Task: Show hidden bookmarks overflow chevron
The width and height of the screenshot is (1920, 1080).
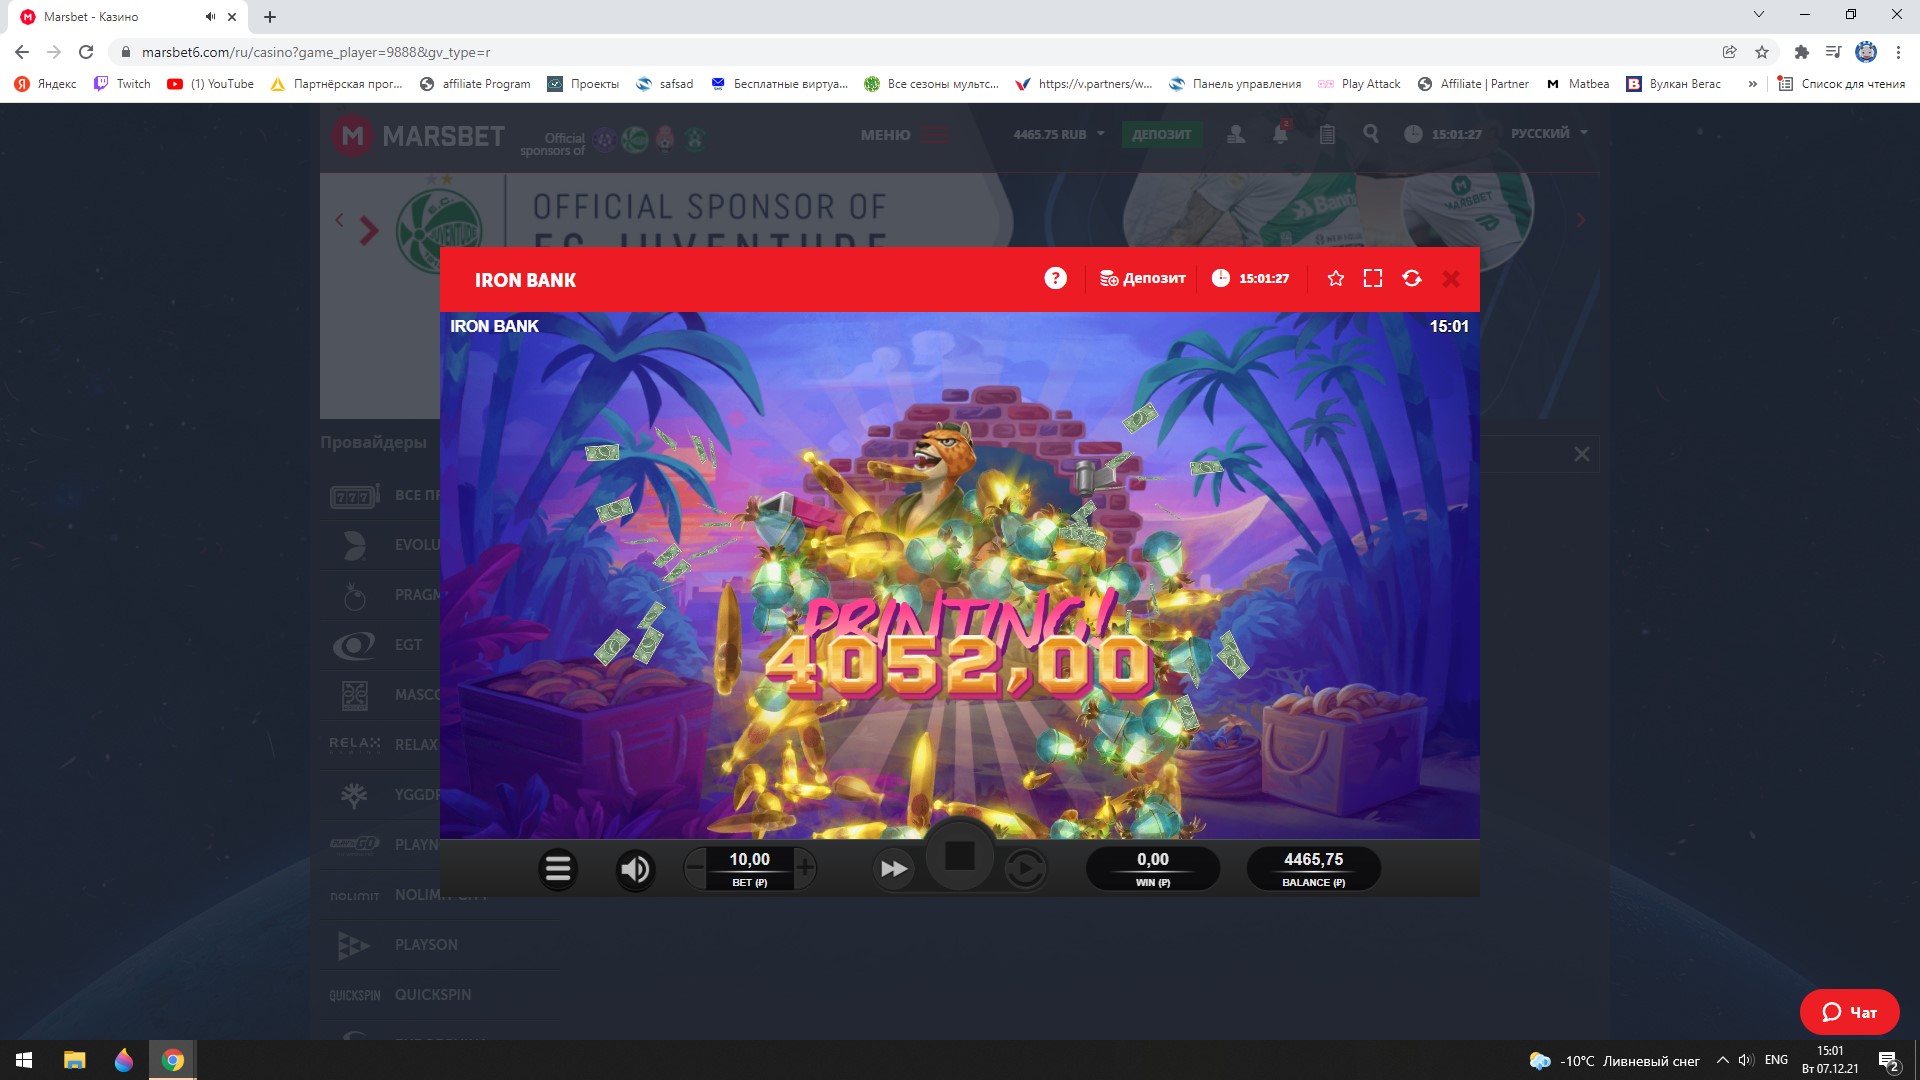Action: pos(1752,84)
